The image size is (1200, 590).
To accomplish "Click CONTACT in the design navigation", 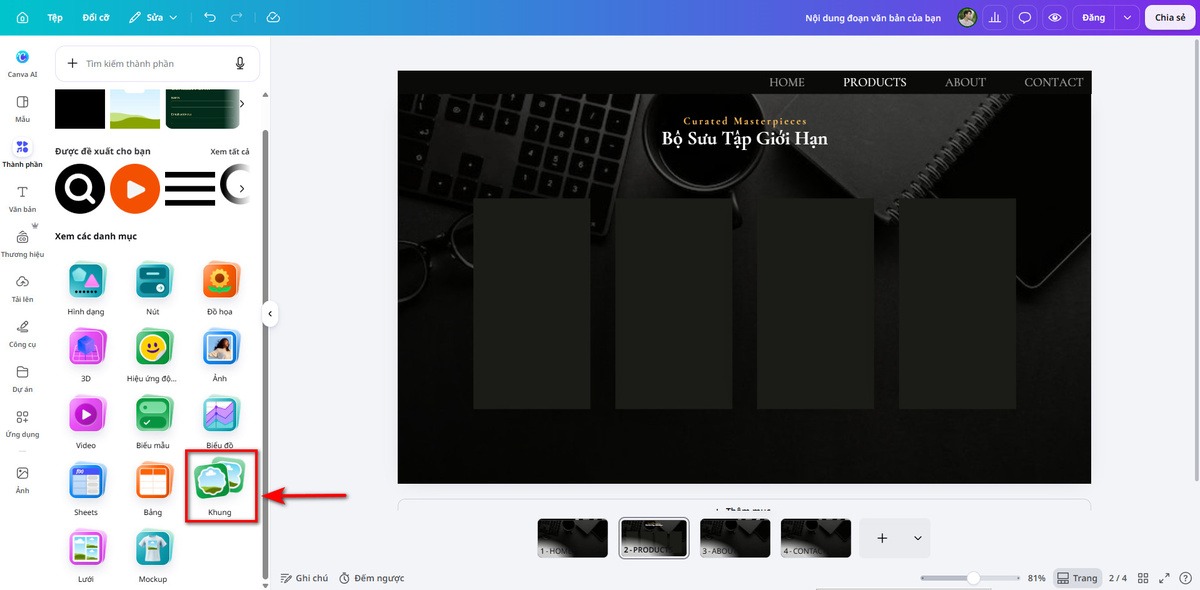I will (1054, 82).
